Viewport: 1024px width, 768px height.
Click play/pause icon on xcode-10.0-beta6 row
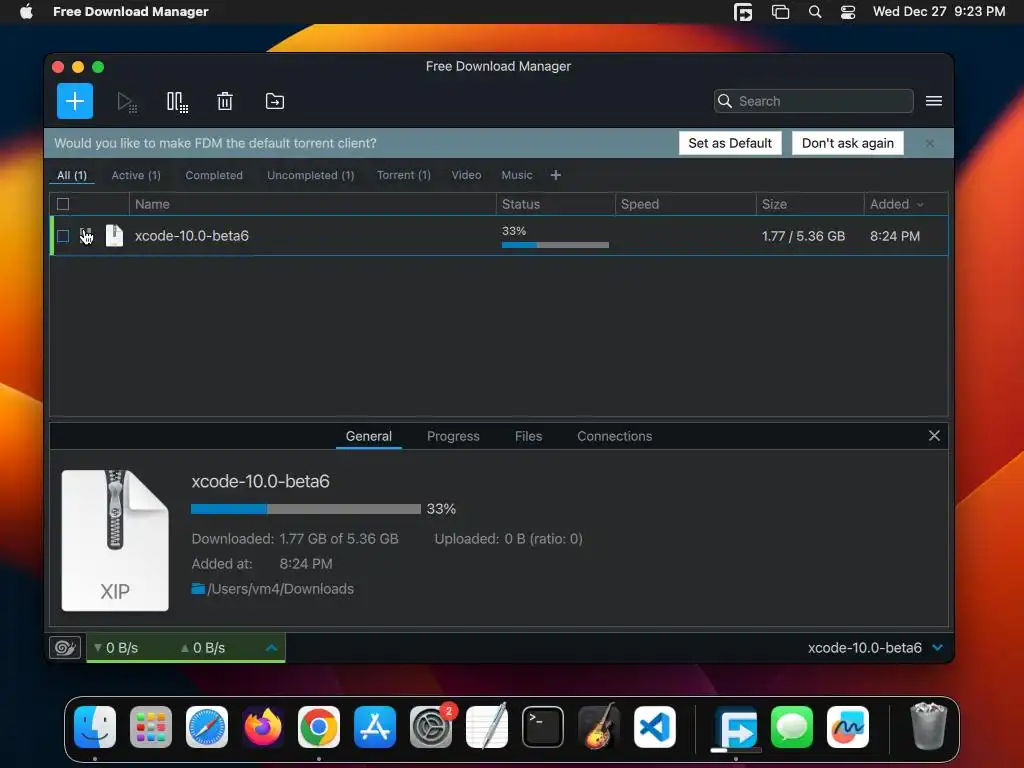(86, 236)
